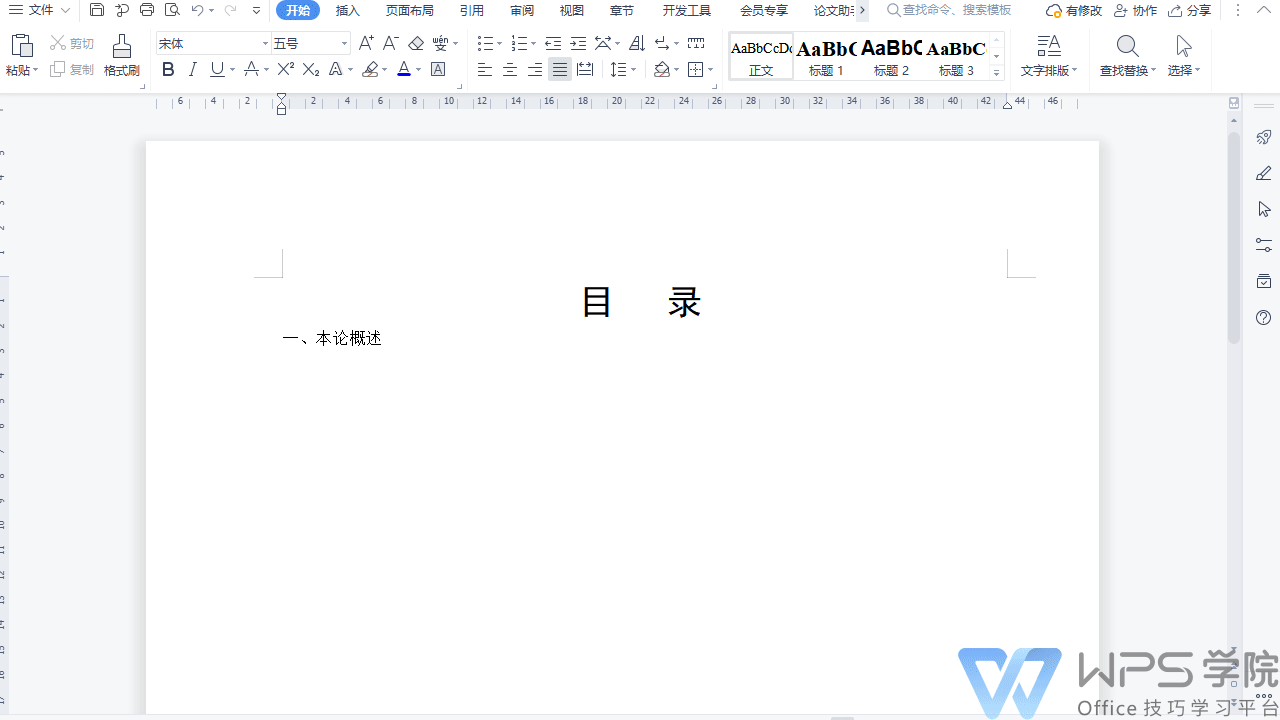Viewport: 1280px width, 720px height.
Task: Click the Undo arrow icon
Action: (x=198, y=10)
